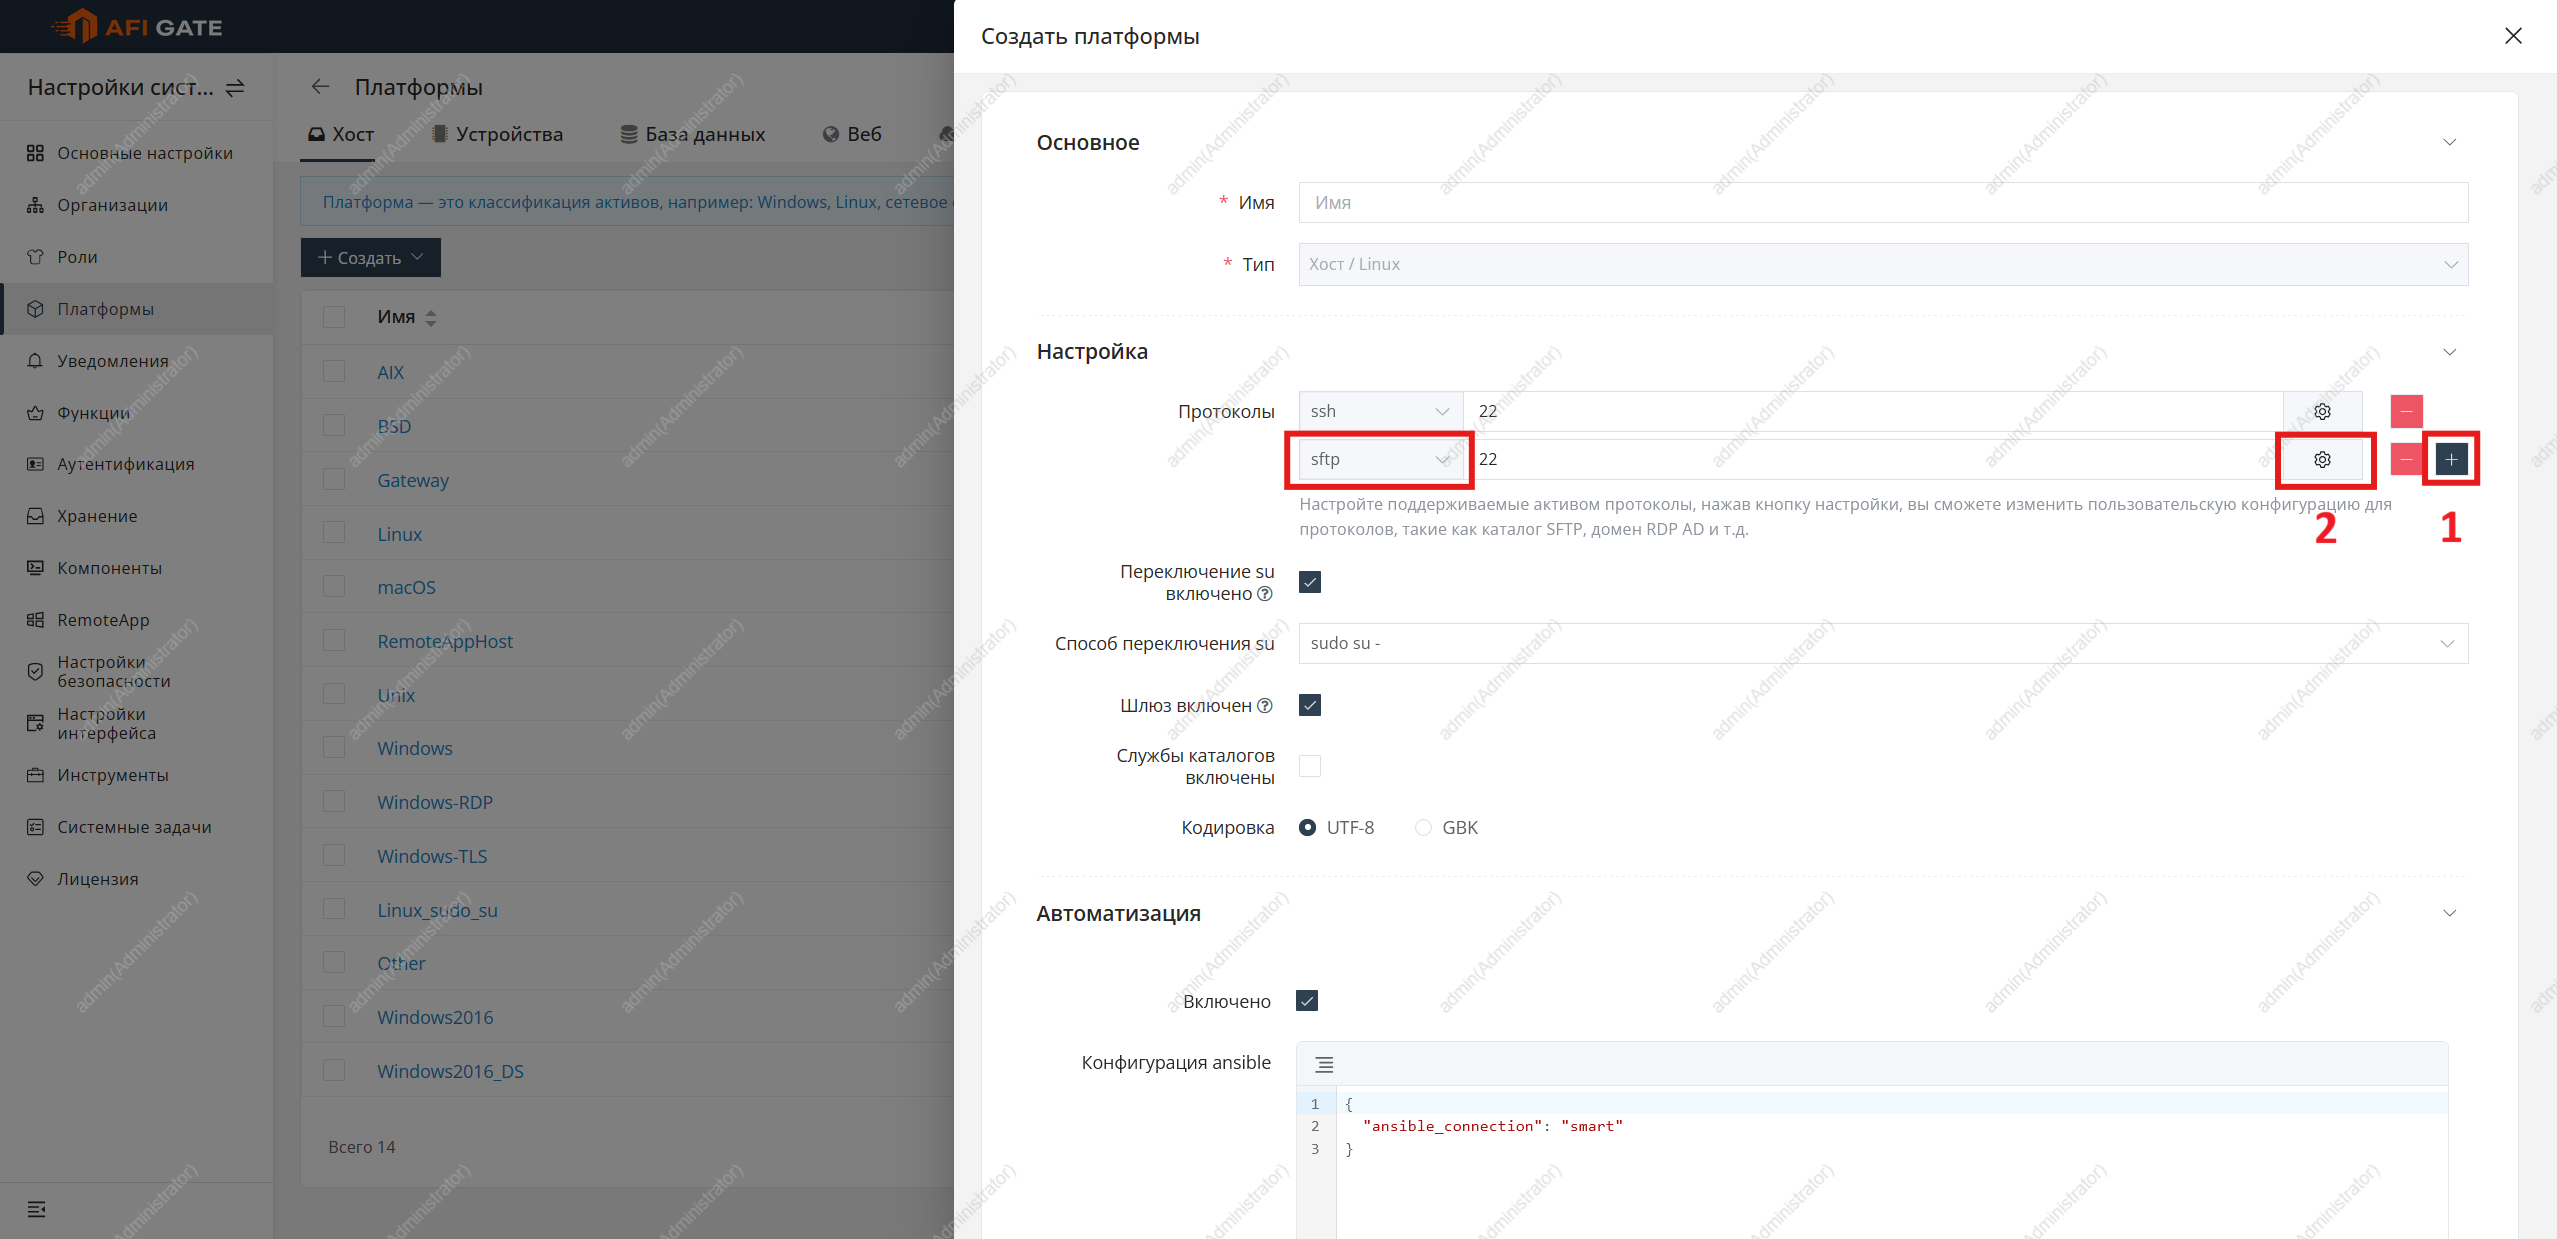Screen dimensions: 2557x1239
Task: Open the Linux_sudo_su platform link
Action: click(437, 910)
